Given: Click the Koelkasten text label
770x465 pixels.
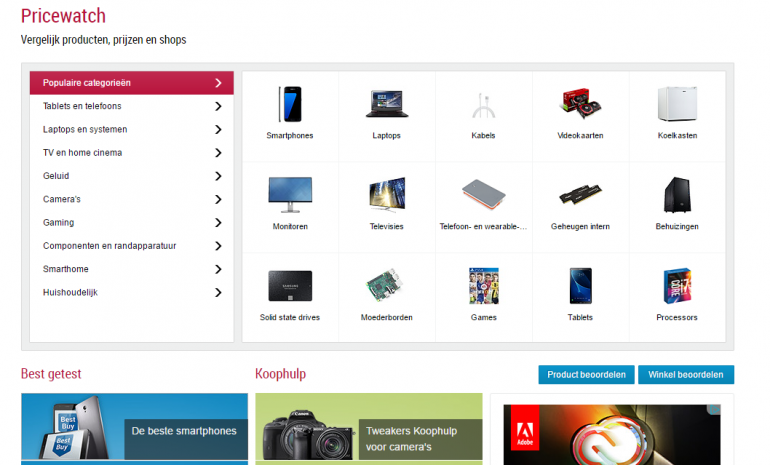Looking at the screenshot, I should [677, 136].
